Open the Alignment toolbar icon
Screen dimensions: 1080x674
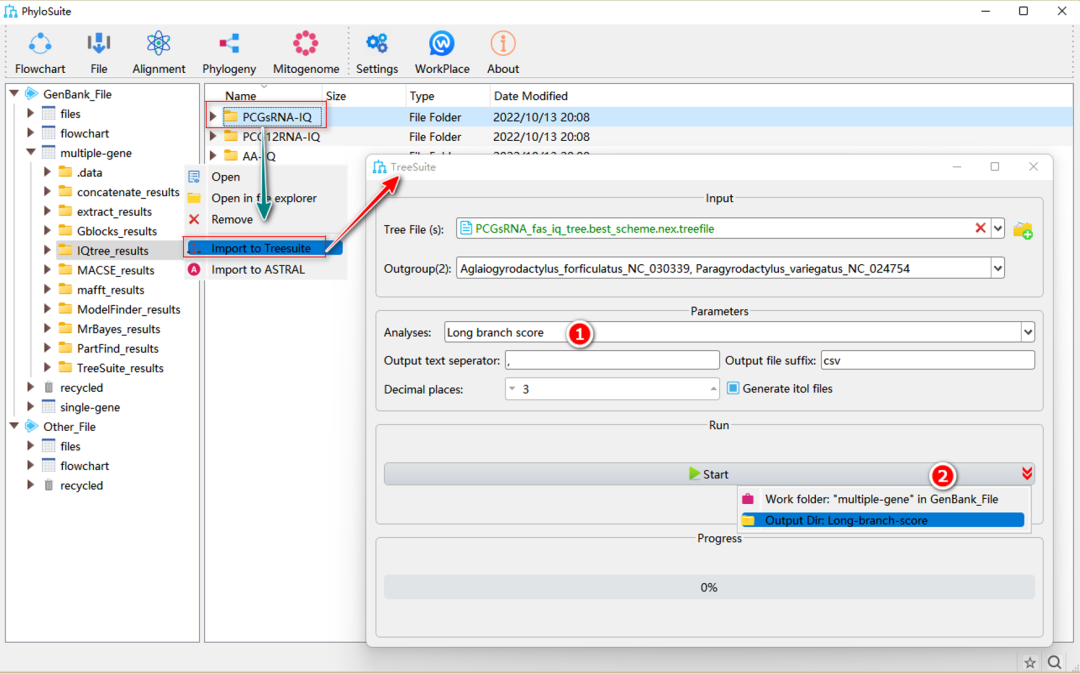click(x=158, y=44)
